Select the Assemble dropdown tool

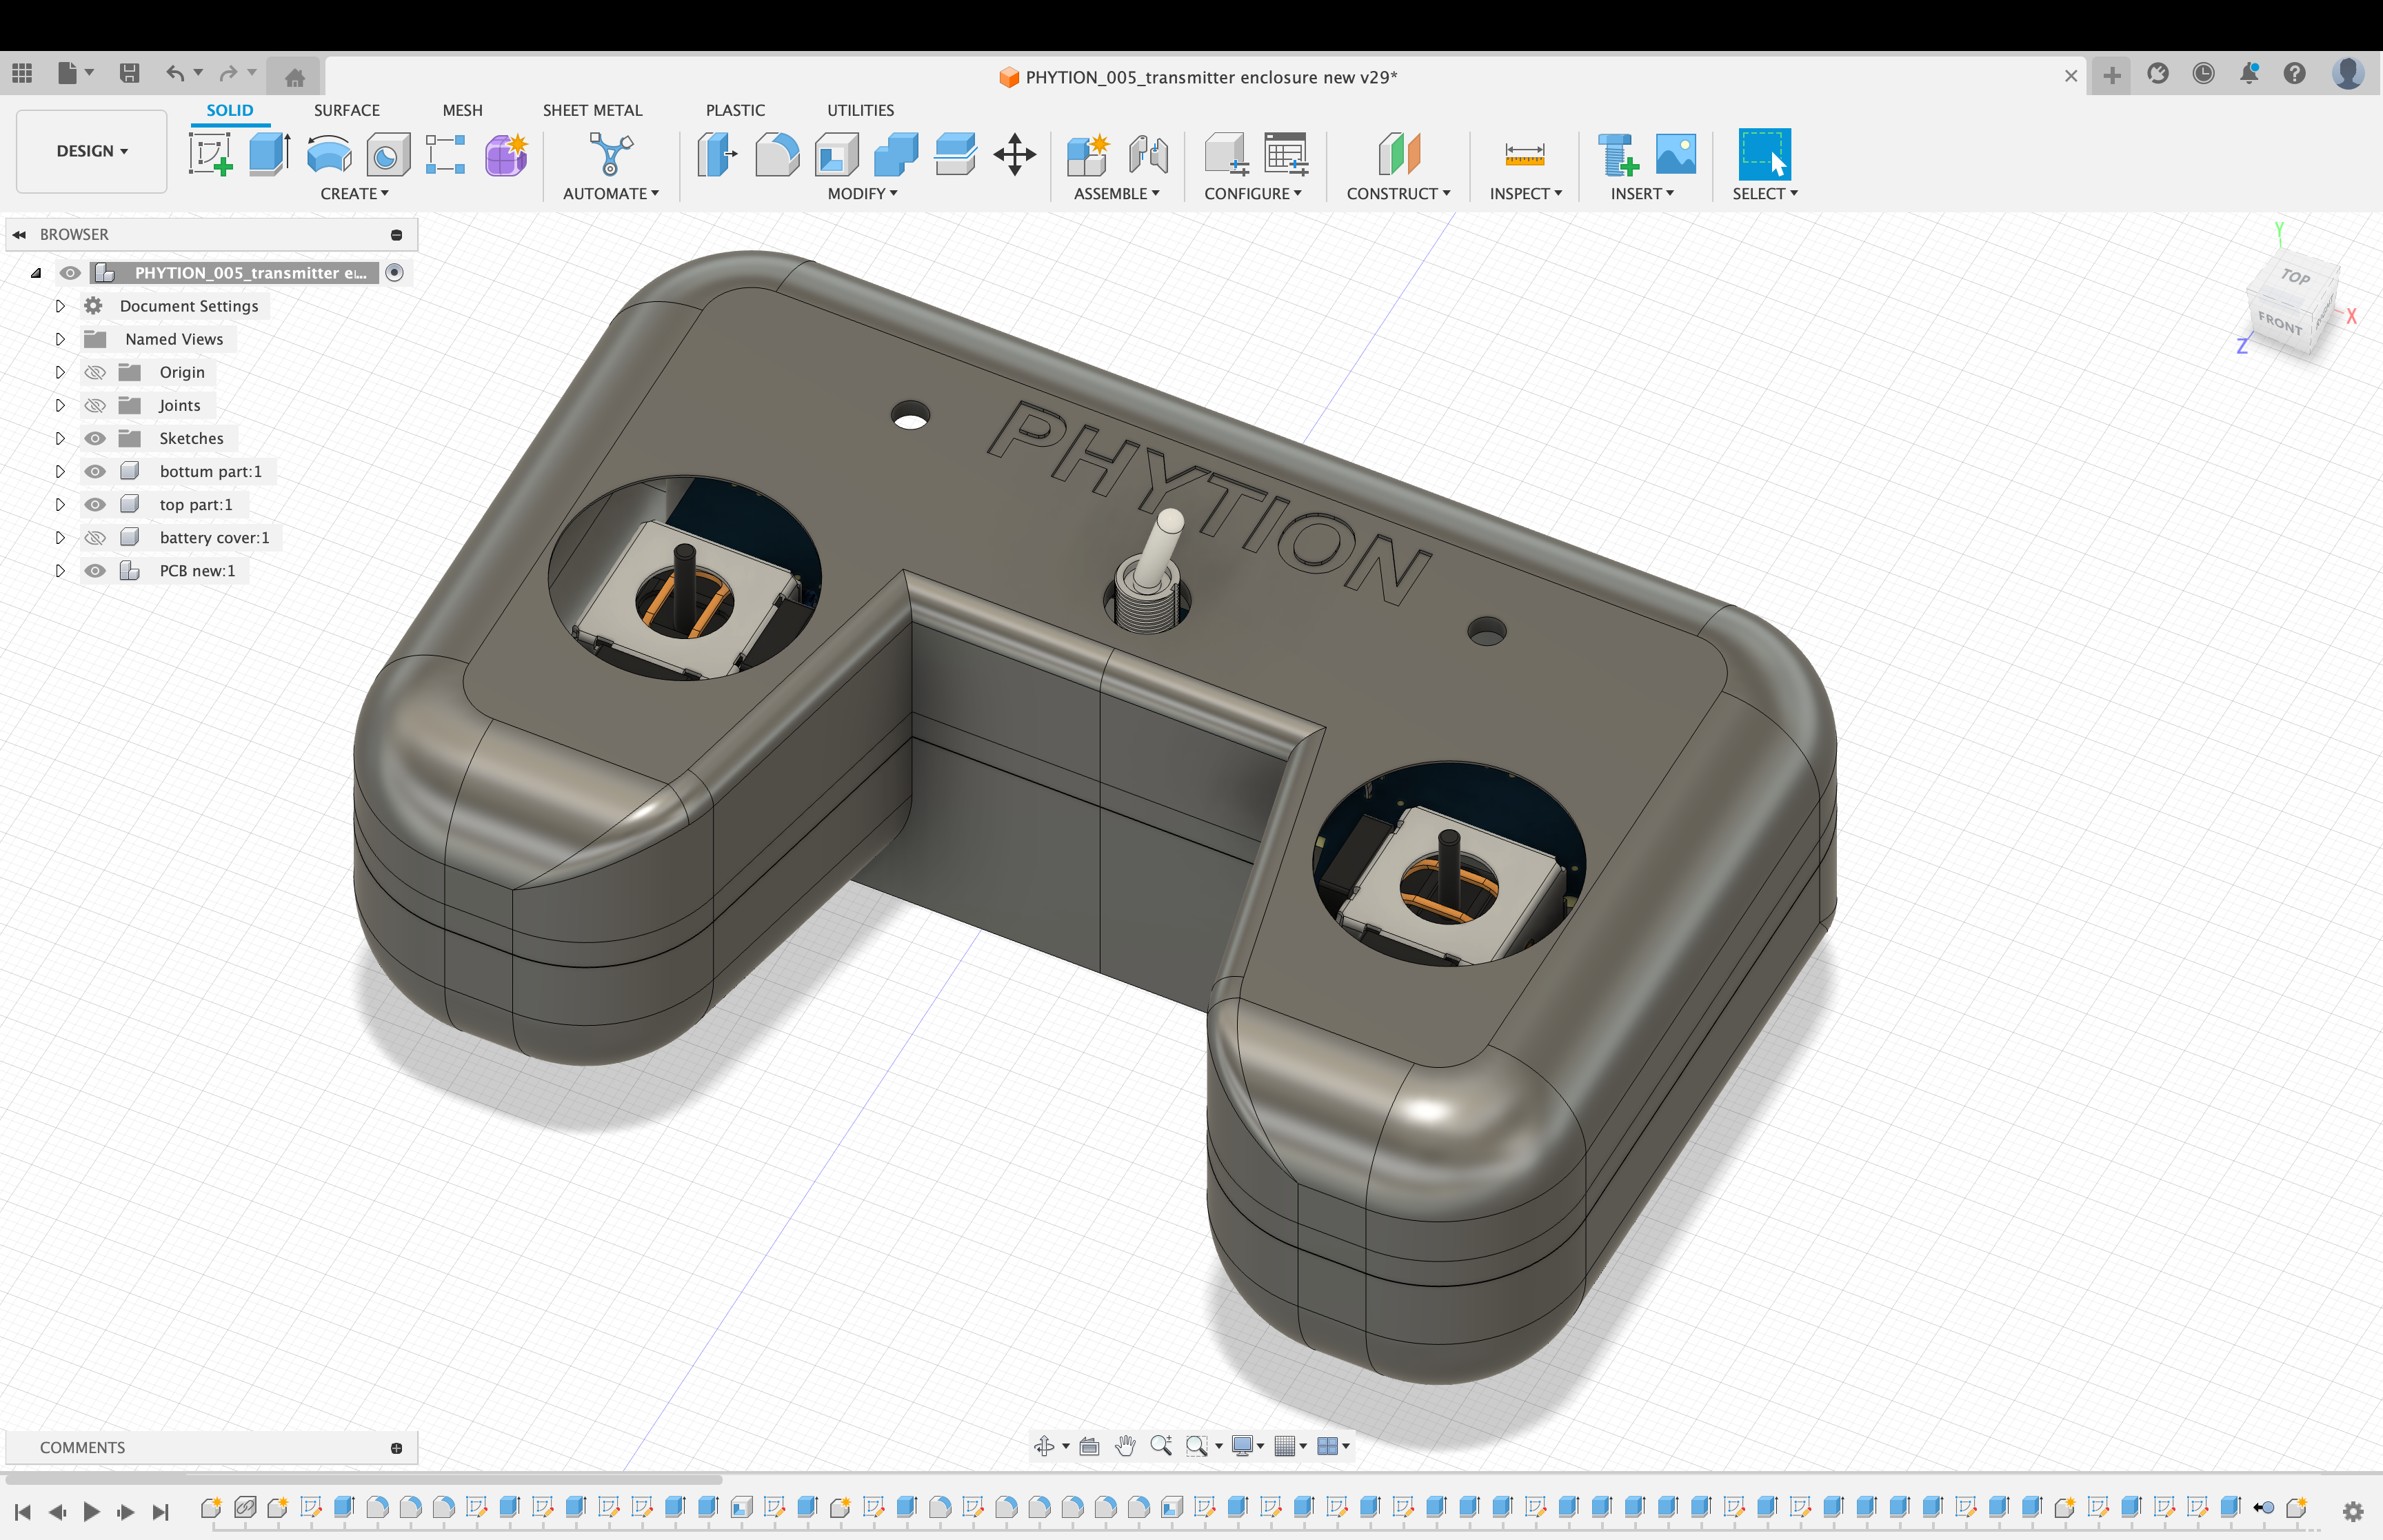click(x=1114, y=193)
